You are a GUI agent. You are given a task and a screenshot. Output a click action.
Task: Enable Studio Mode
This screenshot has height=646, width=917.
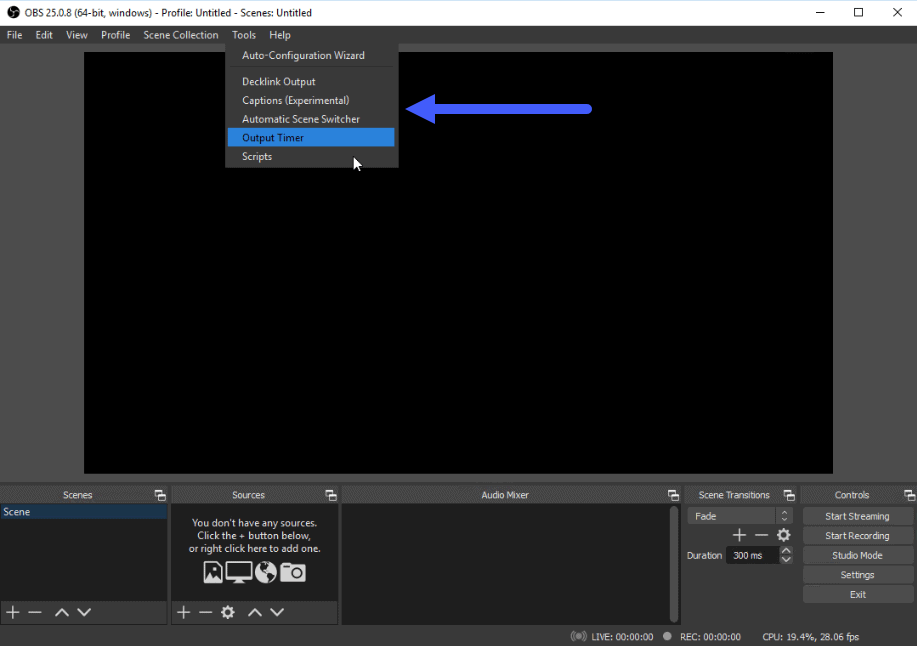tap(857, 555)
